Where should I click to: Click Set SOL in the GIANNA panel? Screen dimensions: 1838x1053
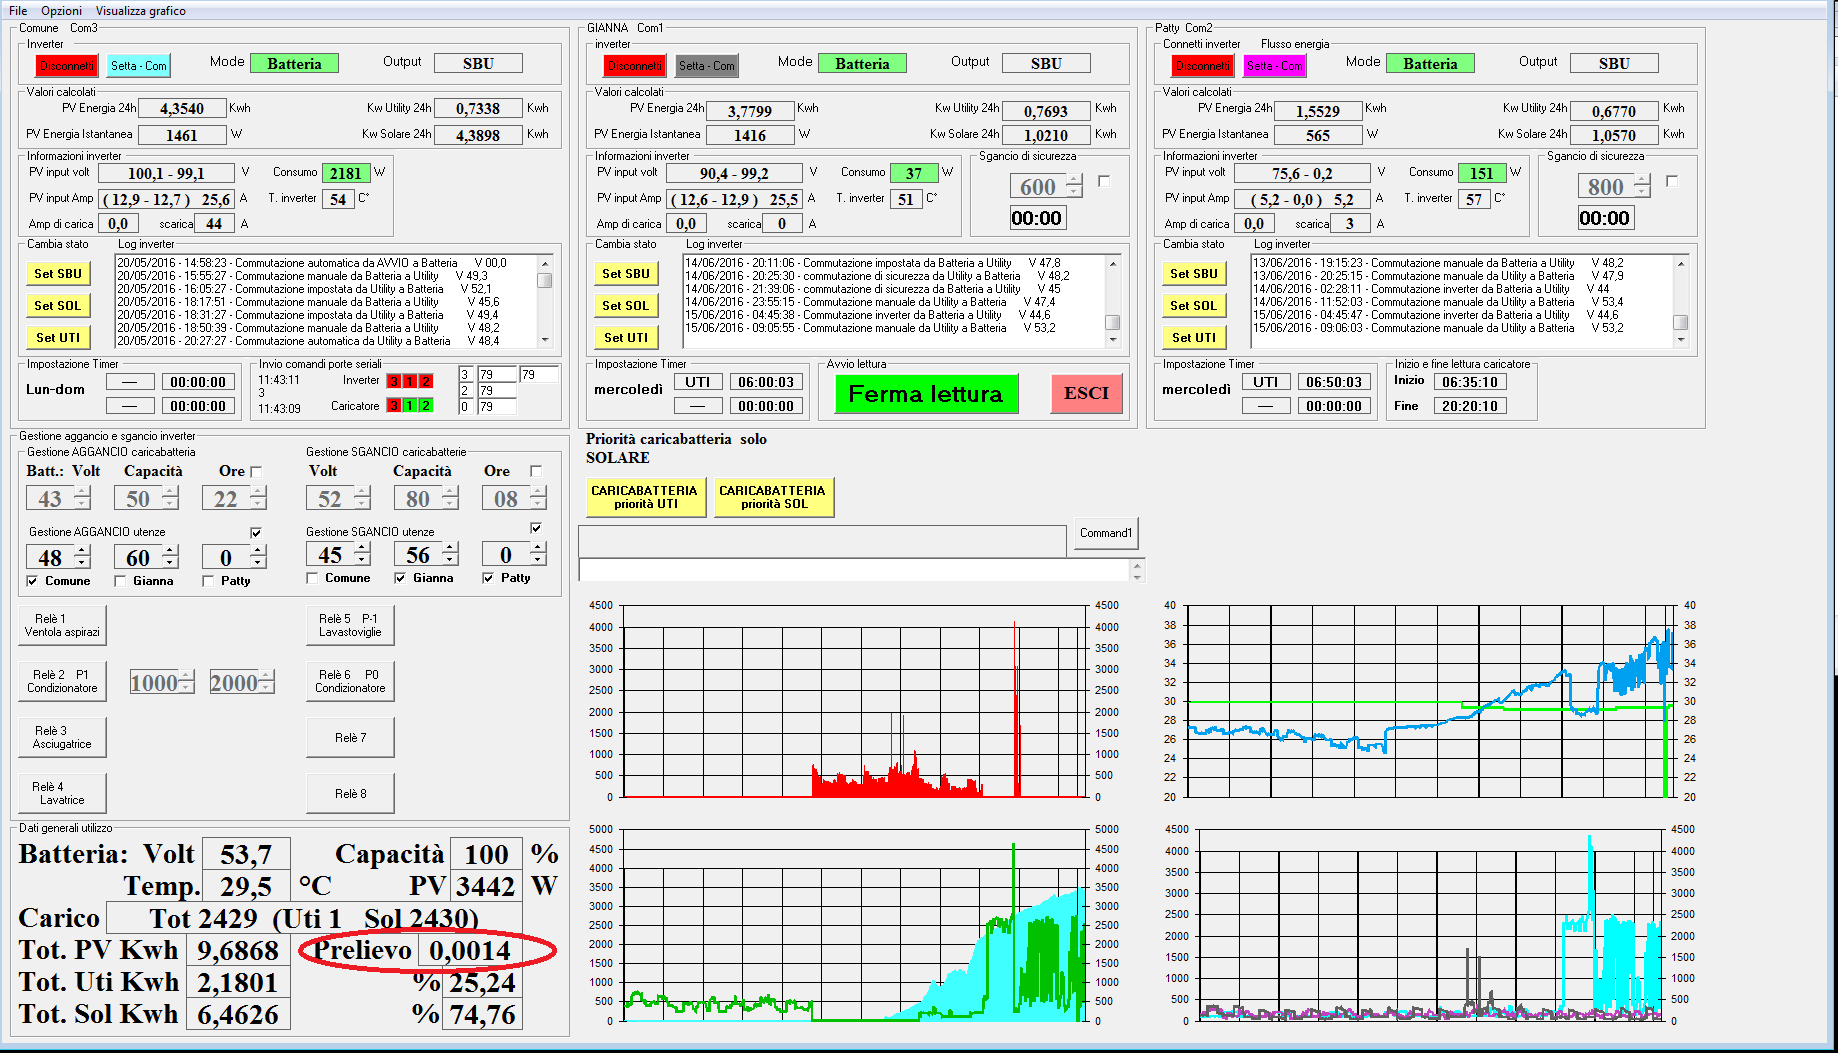(x=626, y=306)
